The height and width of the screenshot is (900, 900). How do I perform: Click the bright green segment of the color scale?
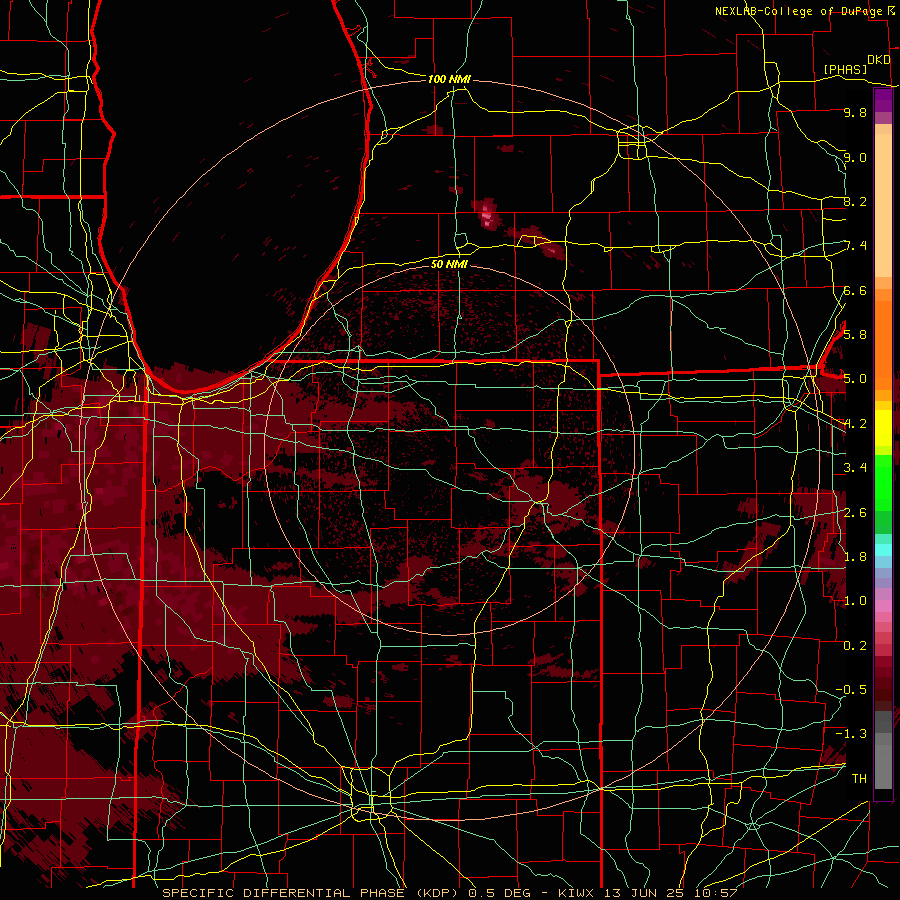883,482
